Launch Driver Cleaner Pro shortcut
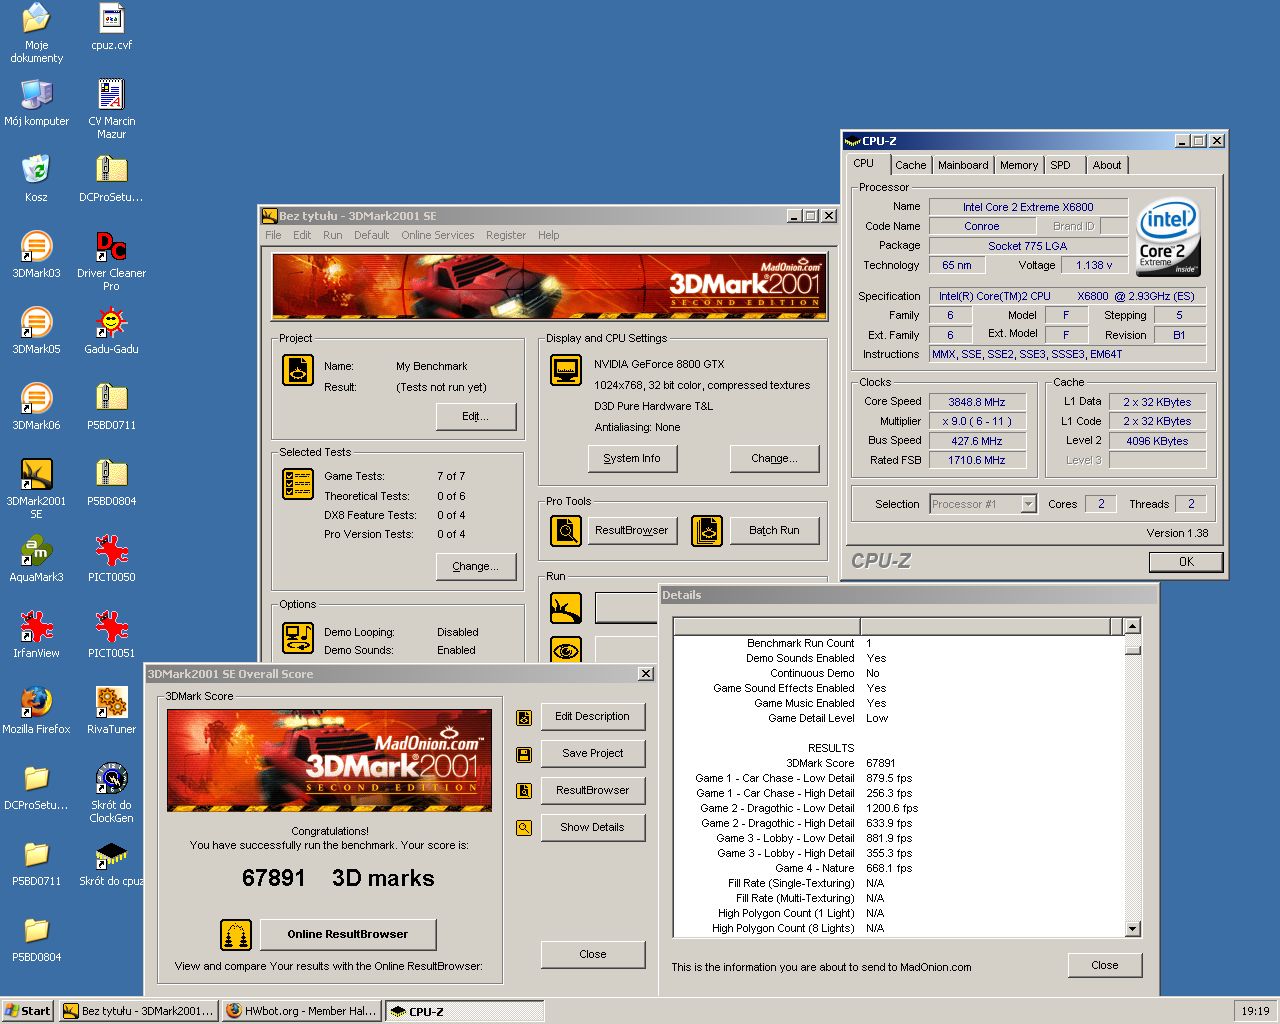1280x1024 pixels. pyautogui.click(x=111, y=260)
